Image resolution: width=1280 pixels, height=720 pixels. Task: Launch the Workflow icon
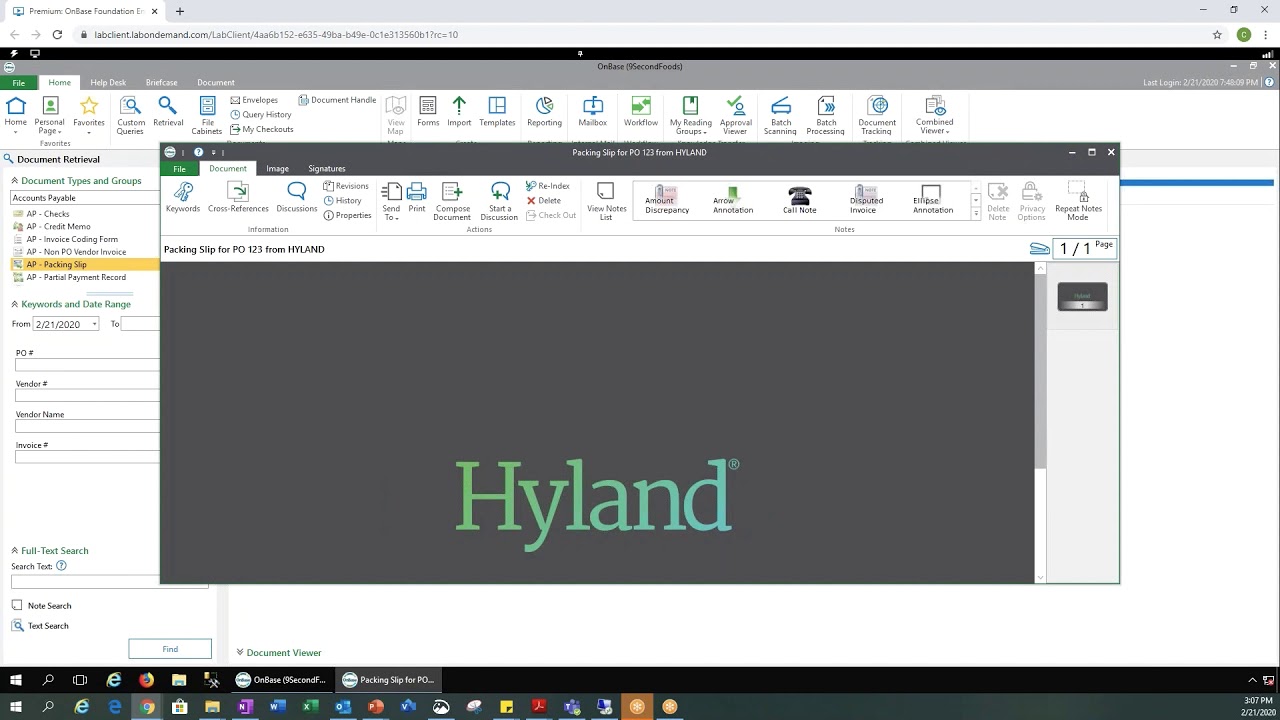pyautogui.click(x=641, y=112)
